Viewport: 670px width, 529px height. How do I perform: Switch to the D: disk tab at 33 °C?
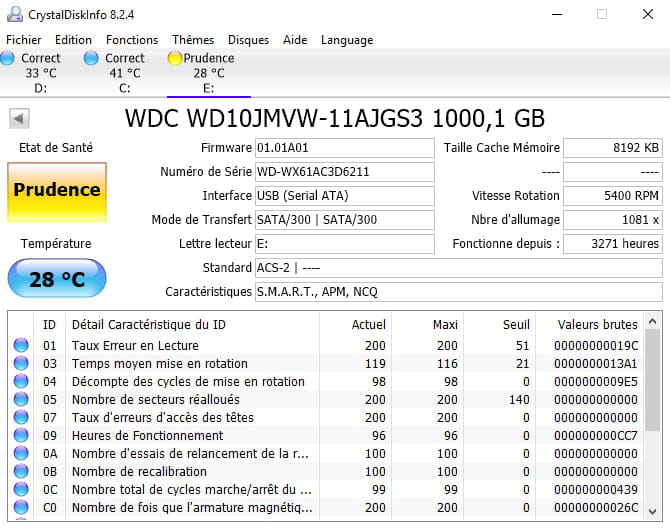[x=41, y=73]
